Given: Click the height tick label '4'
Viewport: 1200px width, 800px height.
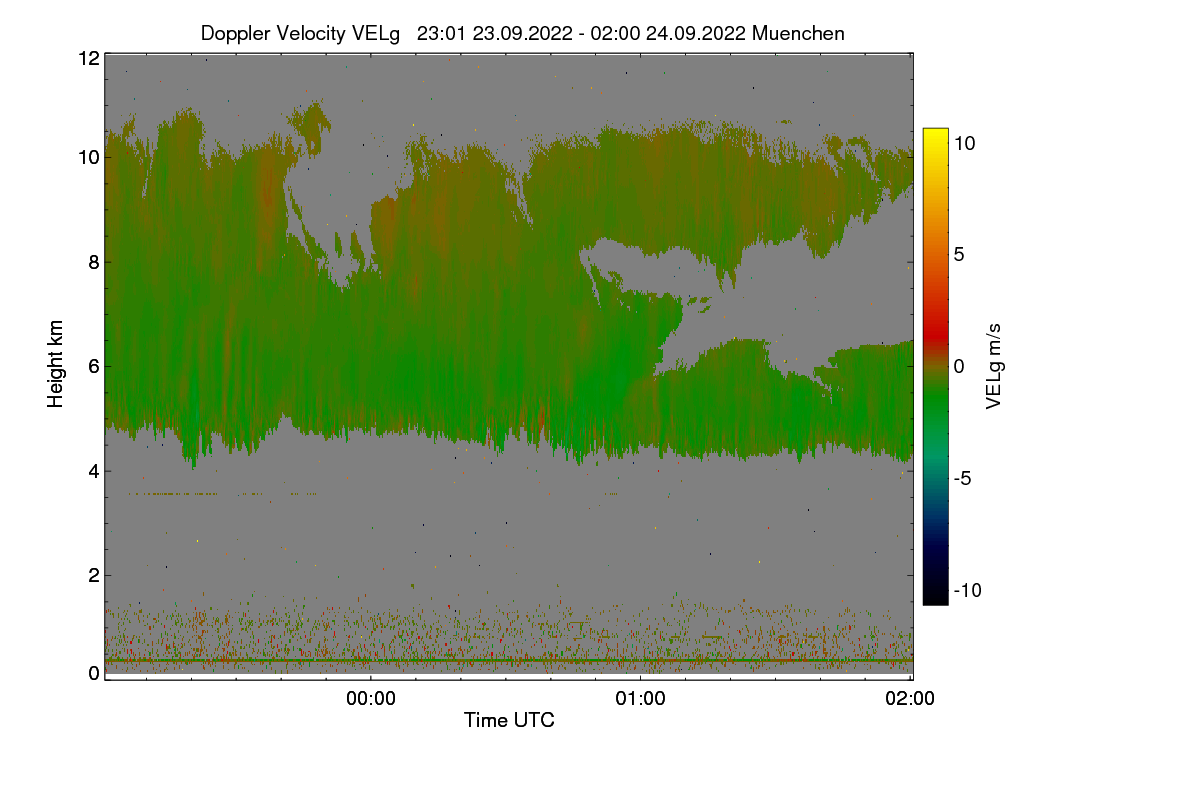Looking at the screenshot, I should pos(93,471).
